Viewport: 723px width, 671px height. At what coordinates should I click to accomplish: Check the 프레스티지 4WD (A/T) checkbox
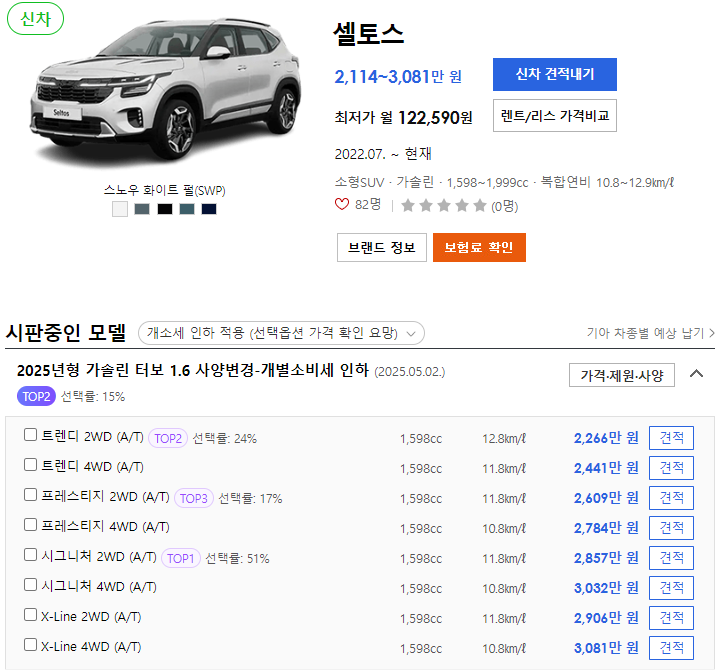30,525
